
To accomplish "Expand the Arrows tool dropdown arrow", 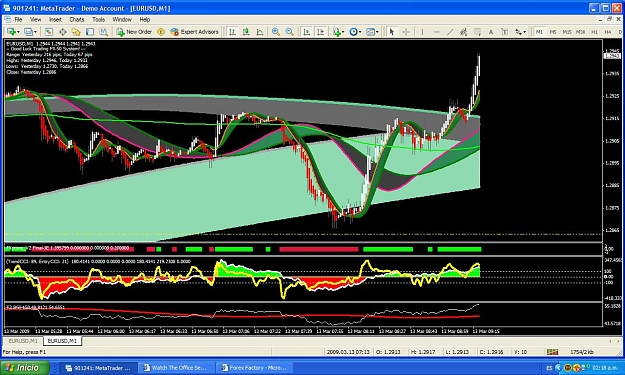I will pos(525,32).
